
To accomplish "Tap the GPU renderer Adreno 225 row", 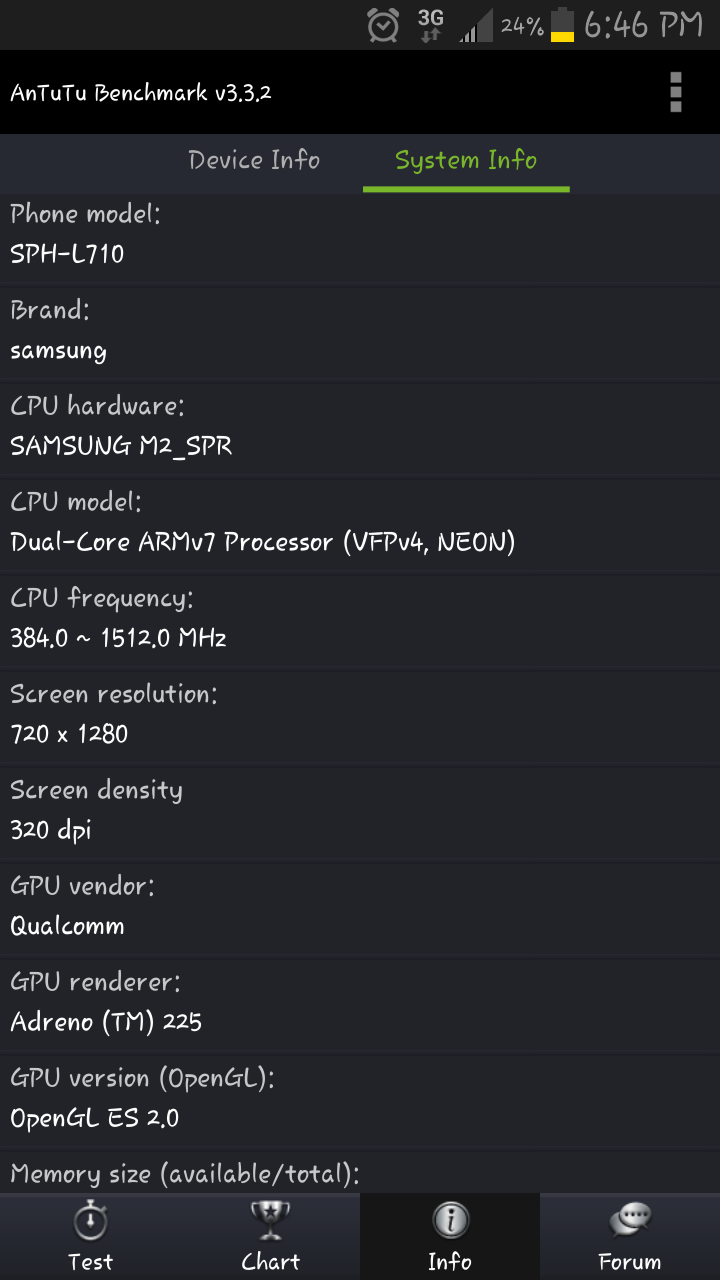I will pyautogui.click(x=360, y=1003).
